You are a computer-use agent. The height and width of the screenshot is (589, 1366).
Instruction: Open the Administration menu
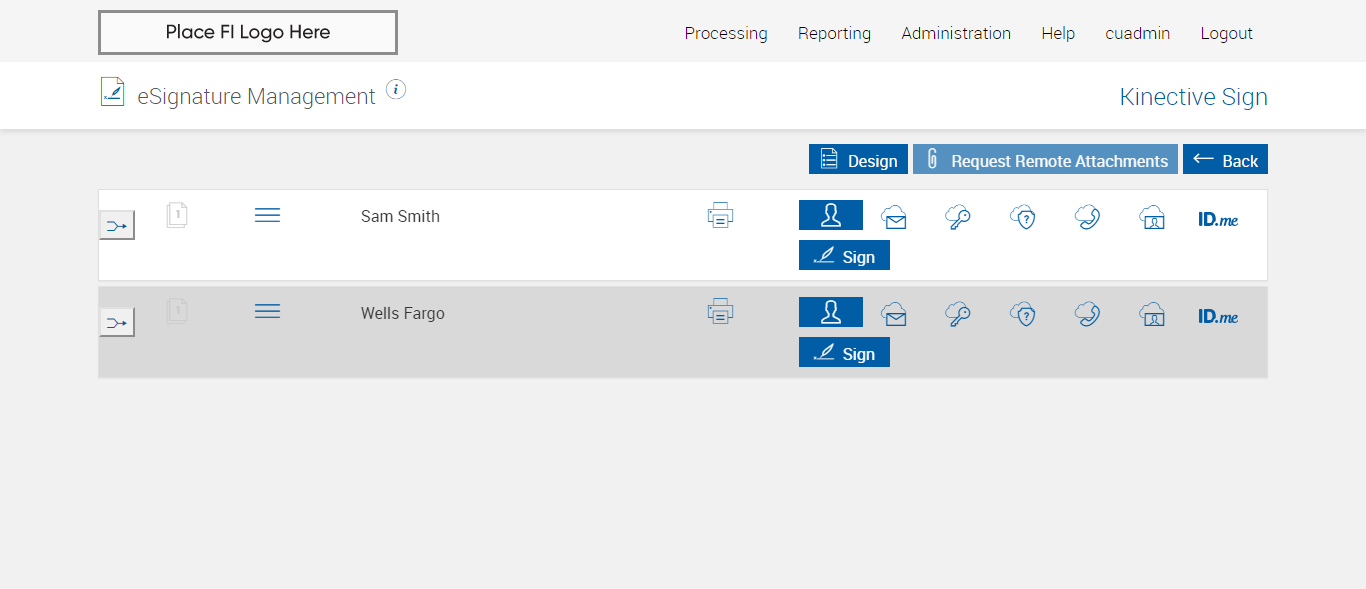point(956,33)
